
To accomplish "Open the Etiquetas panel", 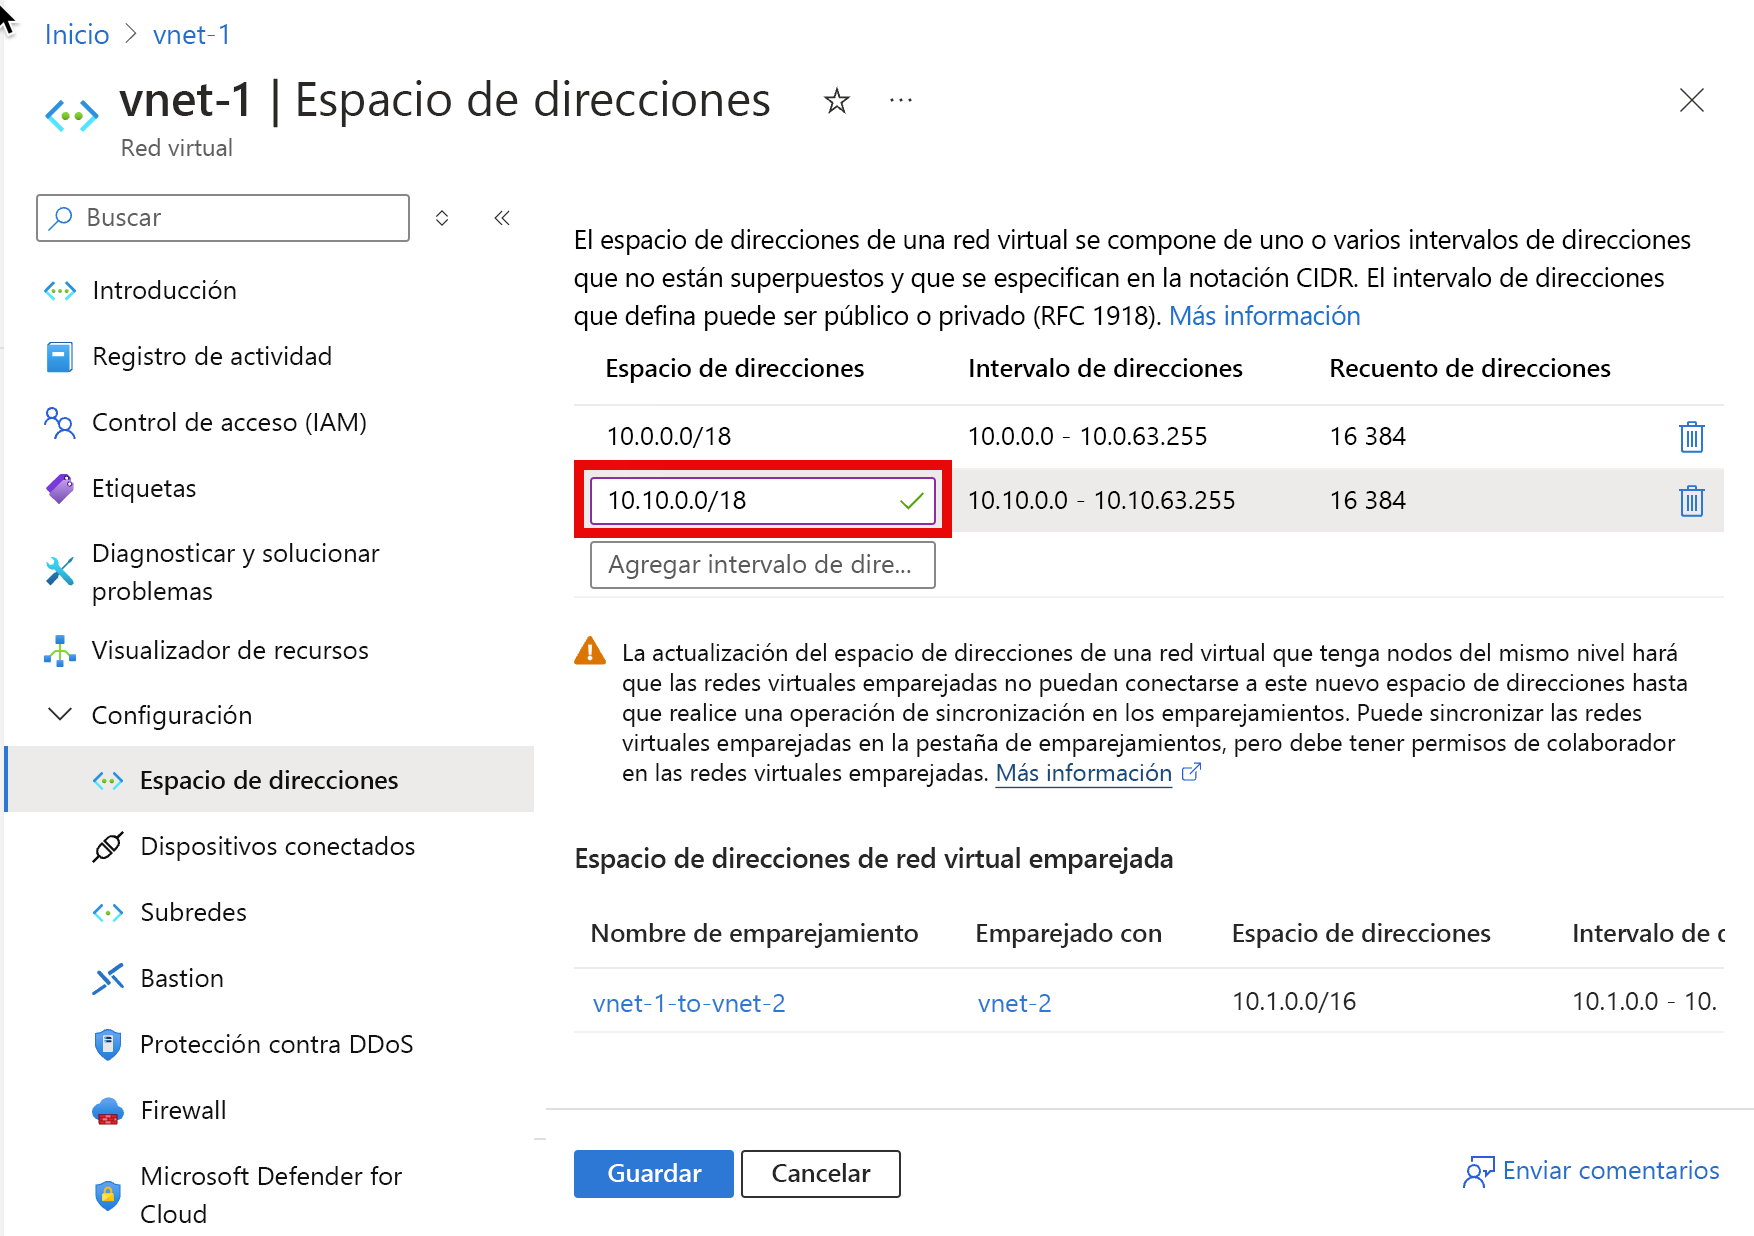I will pyautogui.click(x=144, y=488).
